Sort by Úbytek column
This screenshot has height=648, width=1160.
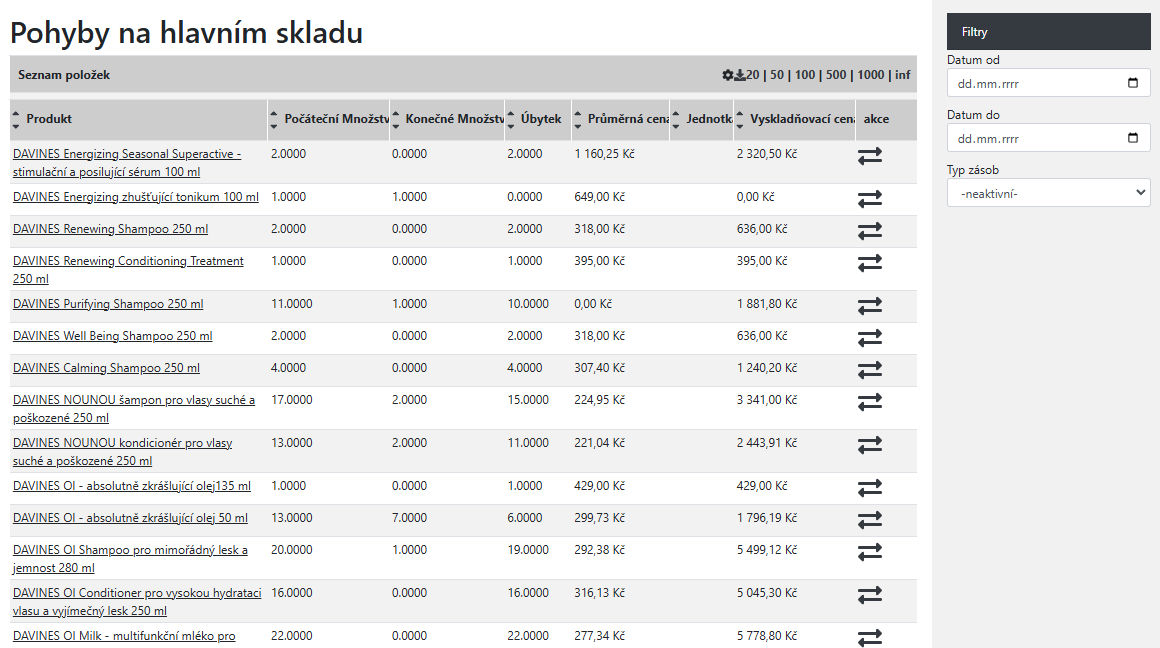[x=512, y=120]
